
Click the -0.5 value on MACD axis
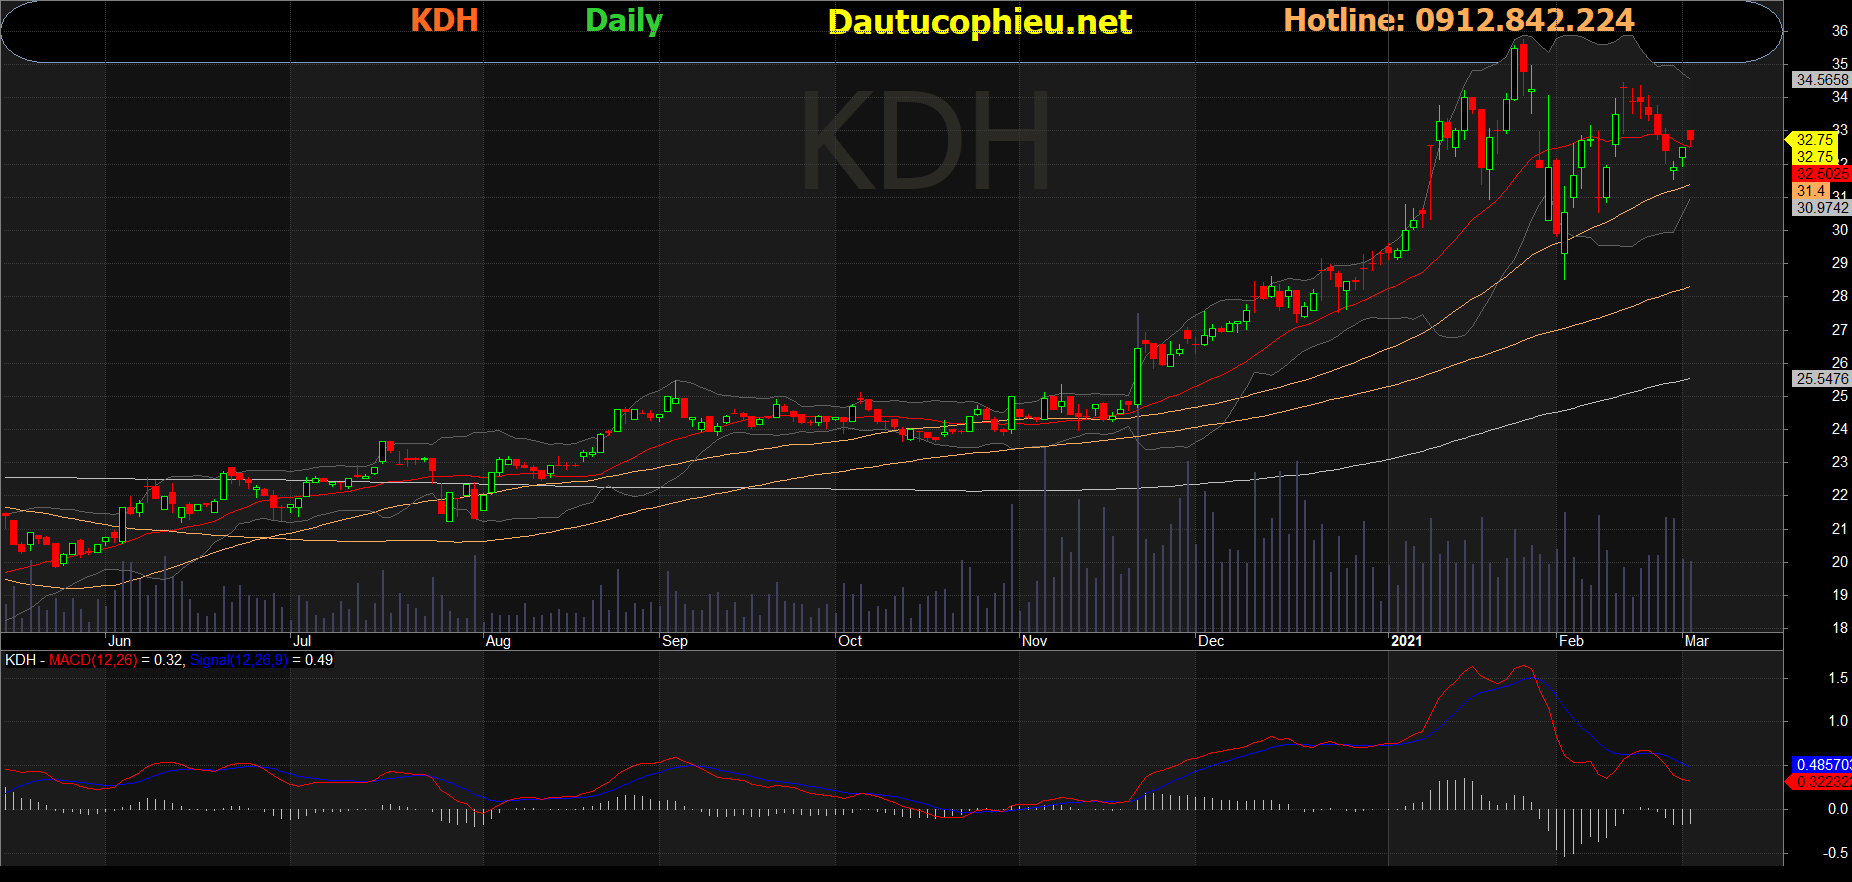pos(1835,853)
